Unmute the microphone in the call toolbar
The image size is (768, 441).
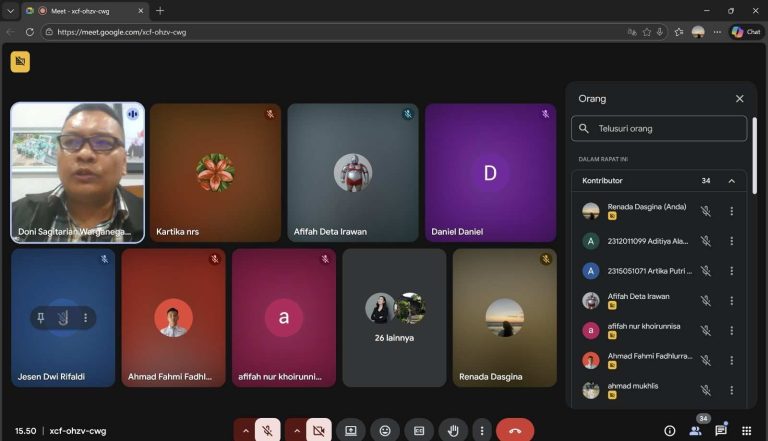[x=267, y=430]
